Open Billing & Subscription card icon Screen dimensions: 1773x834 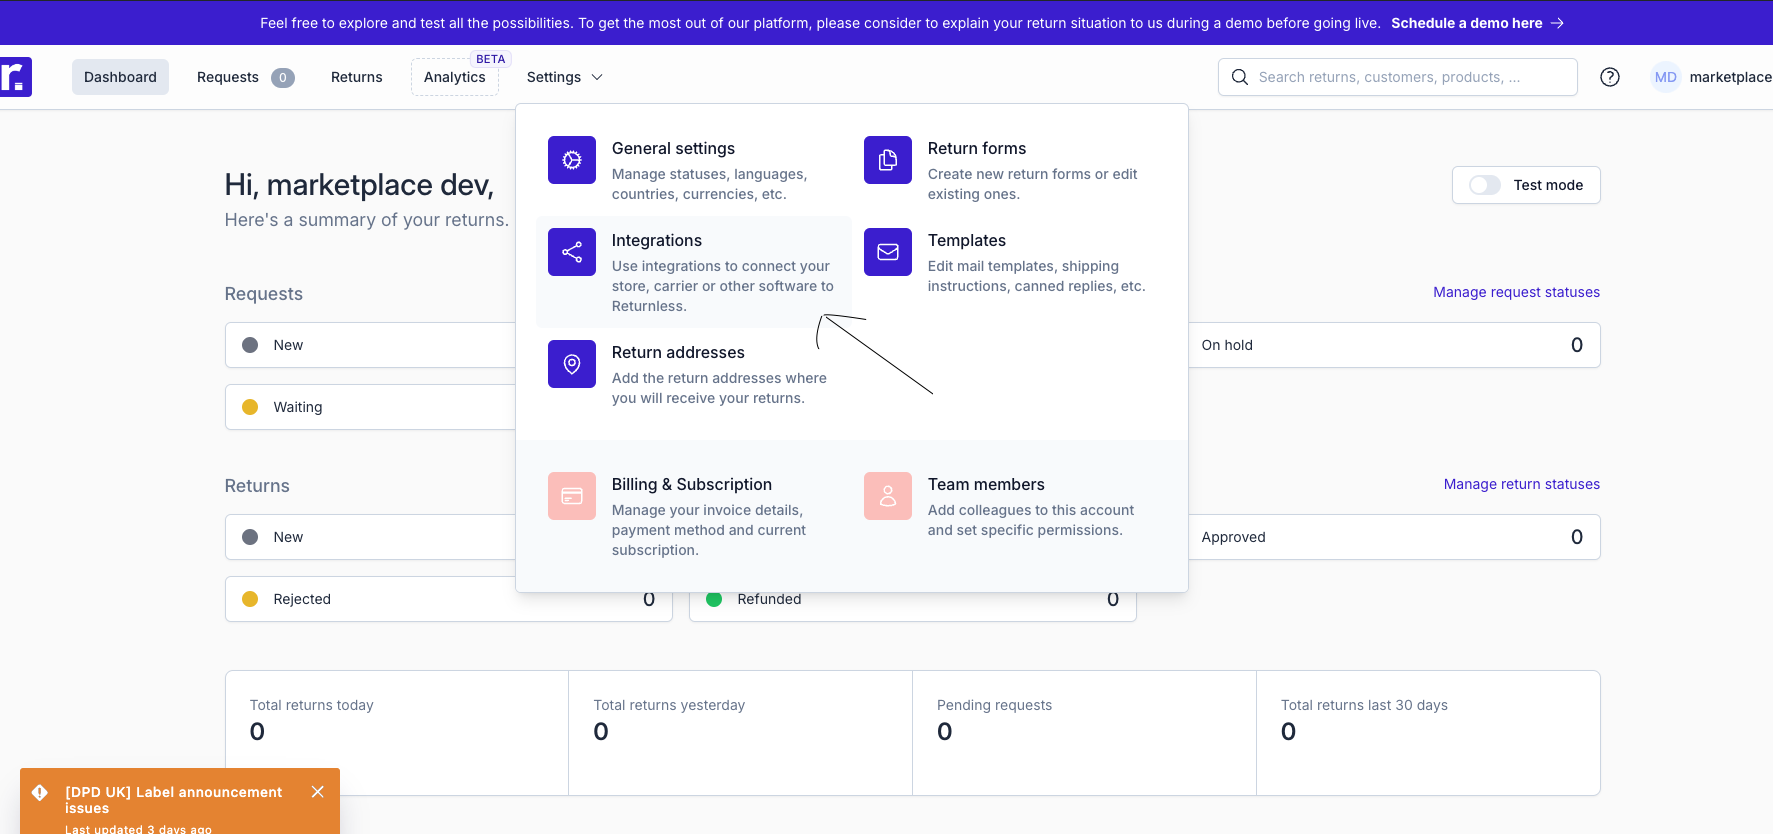(571, 496)
